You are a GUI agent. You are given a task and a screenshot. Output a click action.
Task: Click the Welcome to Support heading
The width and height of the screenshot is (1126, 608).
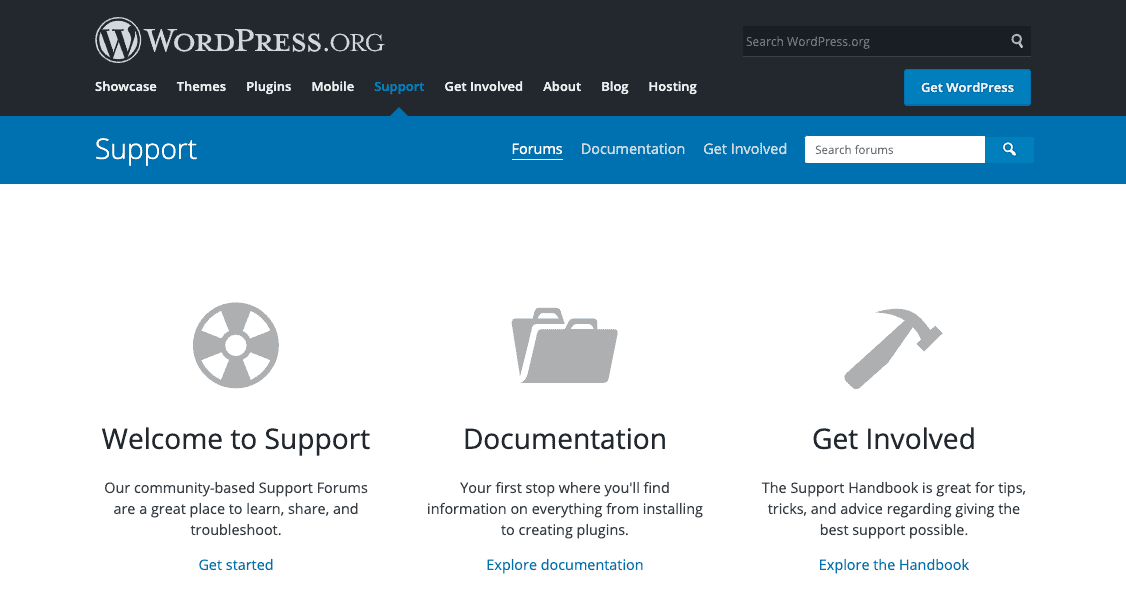coord(236,439)
